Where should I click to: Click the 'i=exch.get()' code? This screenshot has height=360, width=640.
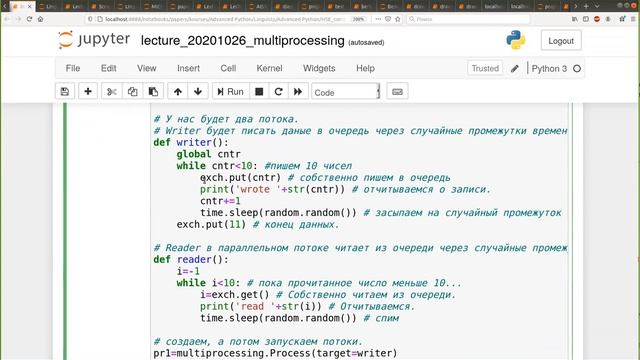[235, 295]
